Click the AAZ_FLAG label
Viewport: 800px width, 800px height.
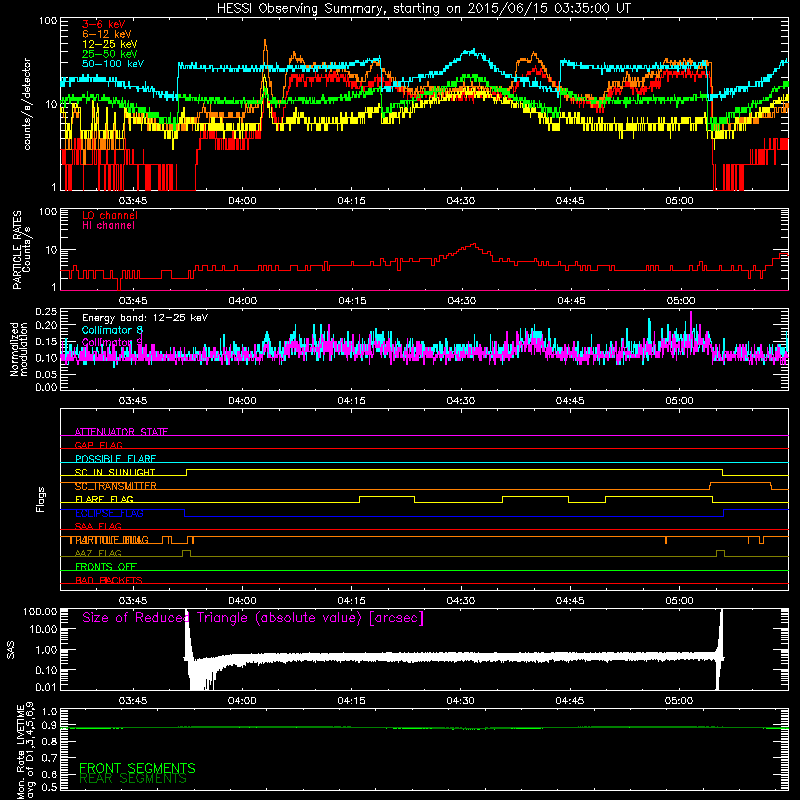click(x=98, y=553)
